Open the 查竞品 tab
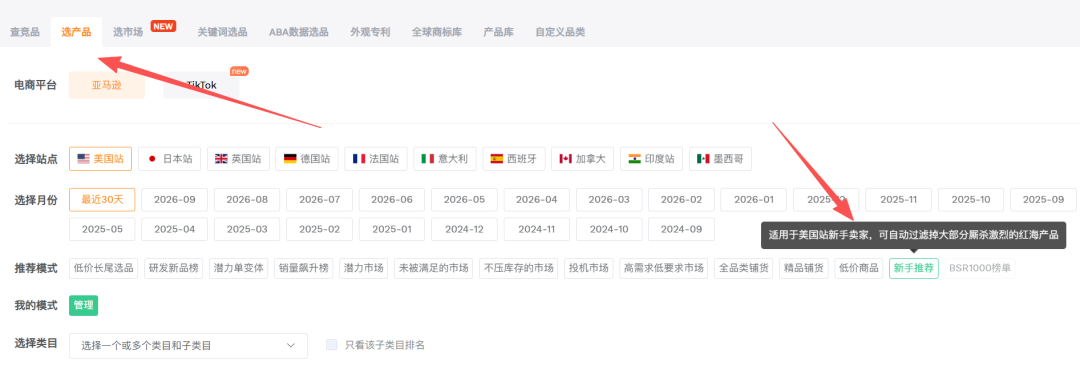The width and height of the screenshot is (1080, 365). (25, 32)
